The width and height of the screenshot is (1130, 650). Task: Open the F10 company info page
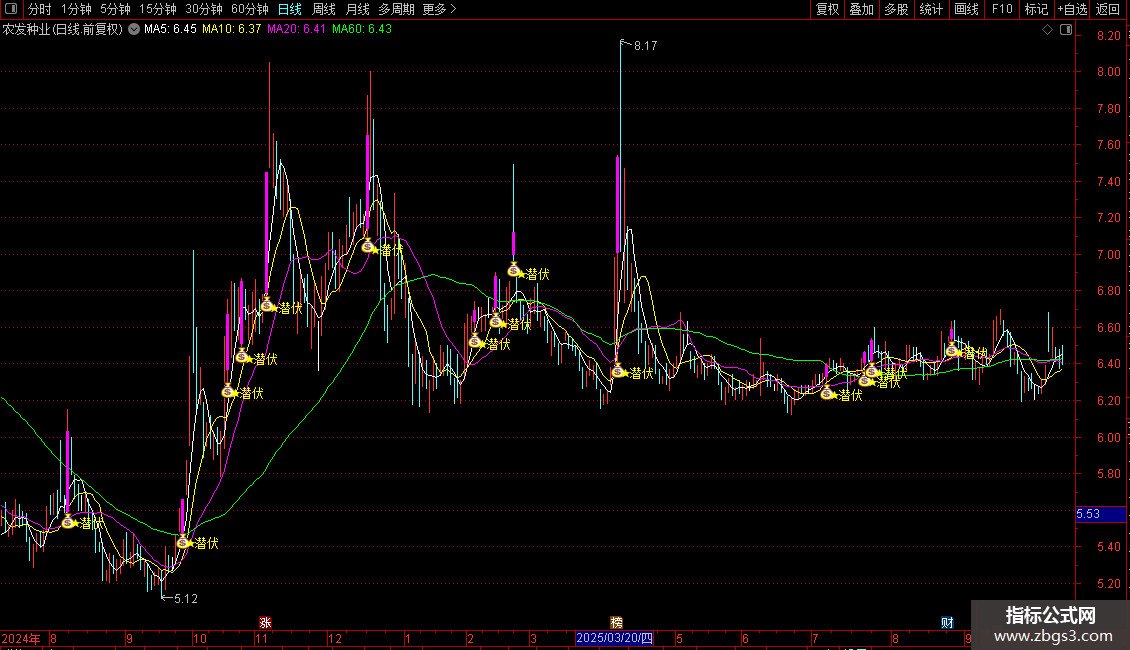coord(1001,9)
